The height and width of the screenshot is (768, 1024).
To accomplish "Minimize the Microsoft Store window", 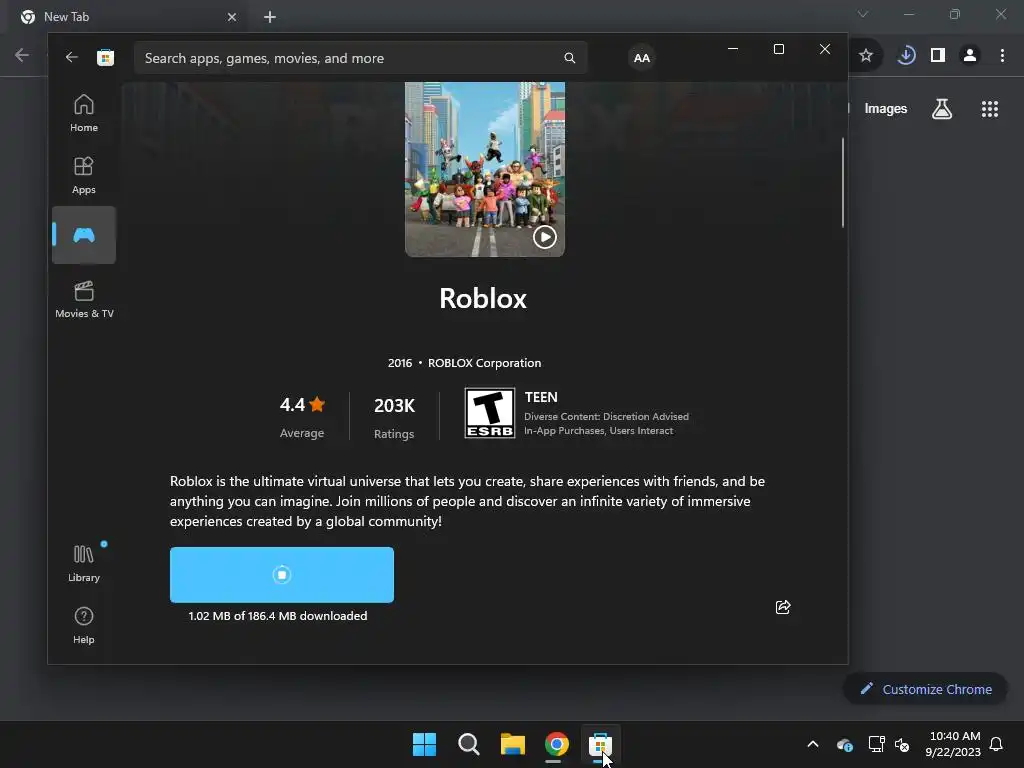I will (x=733, y=49).
